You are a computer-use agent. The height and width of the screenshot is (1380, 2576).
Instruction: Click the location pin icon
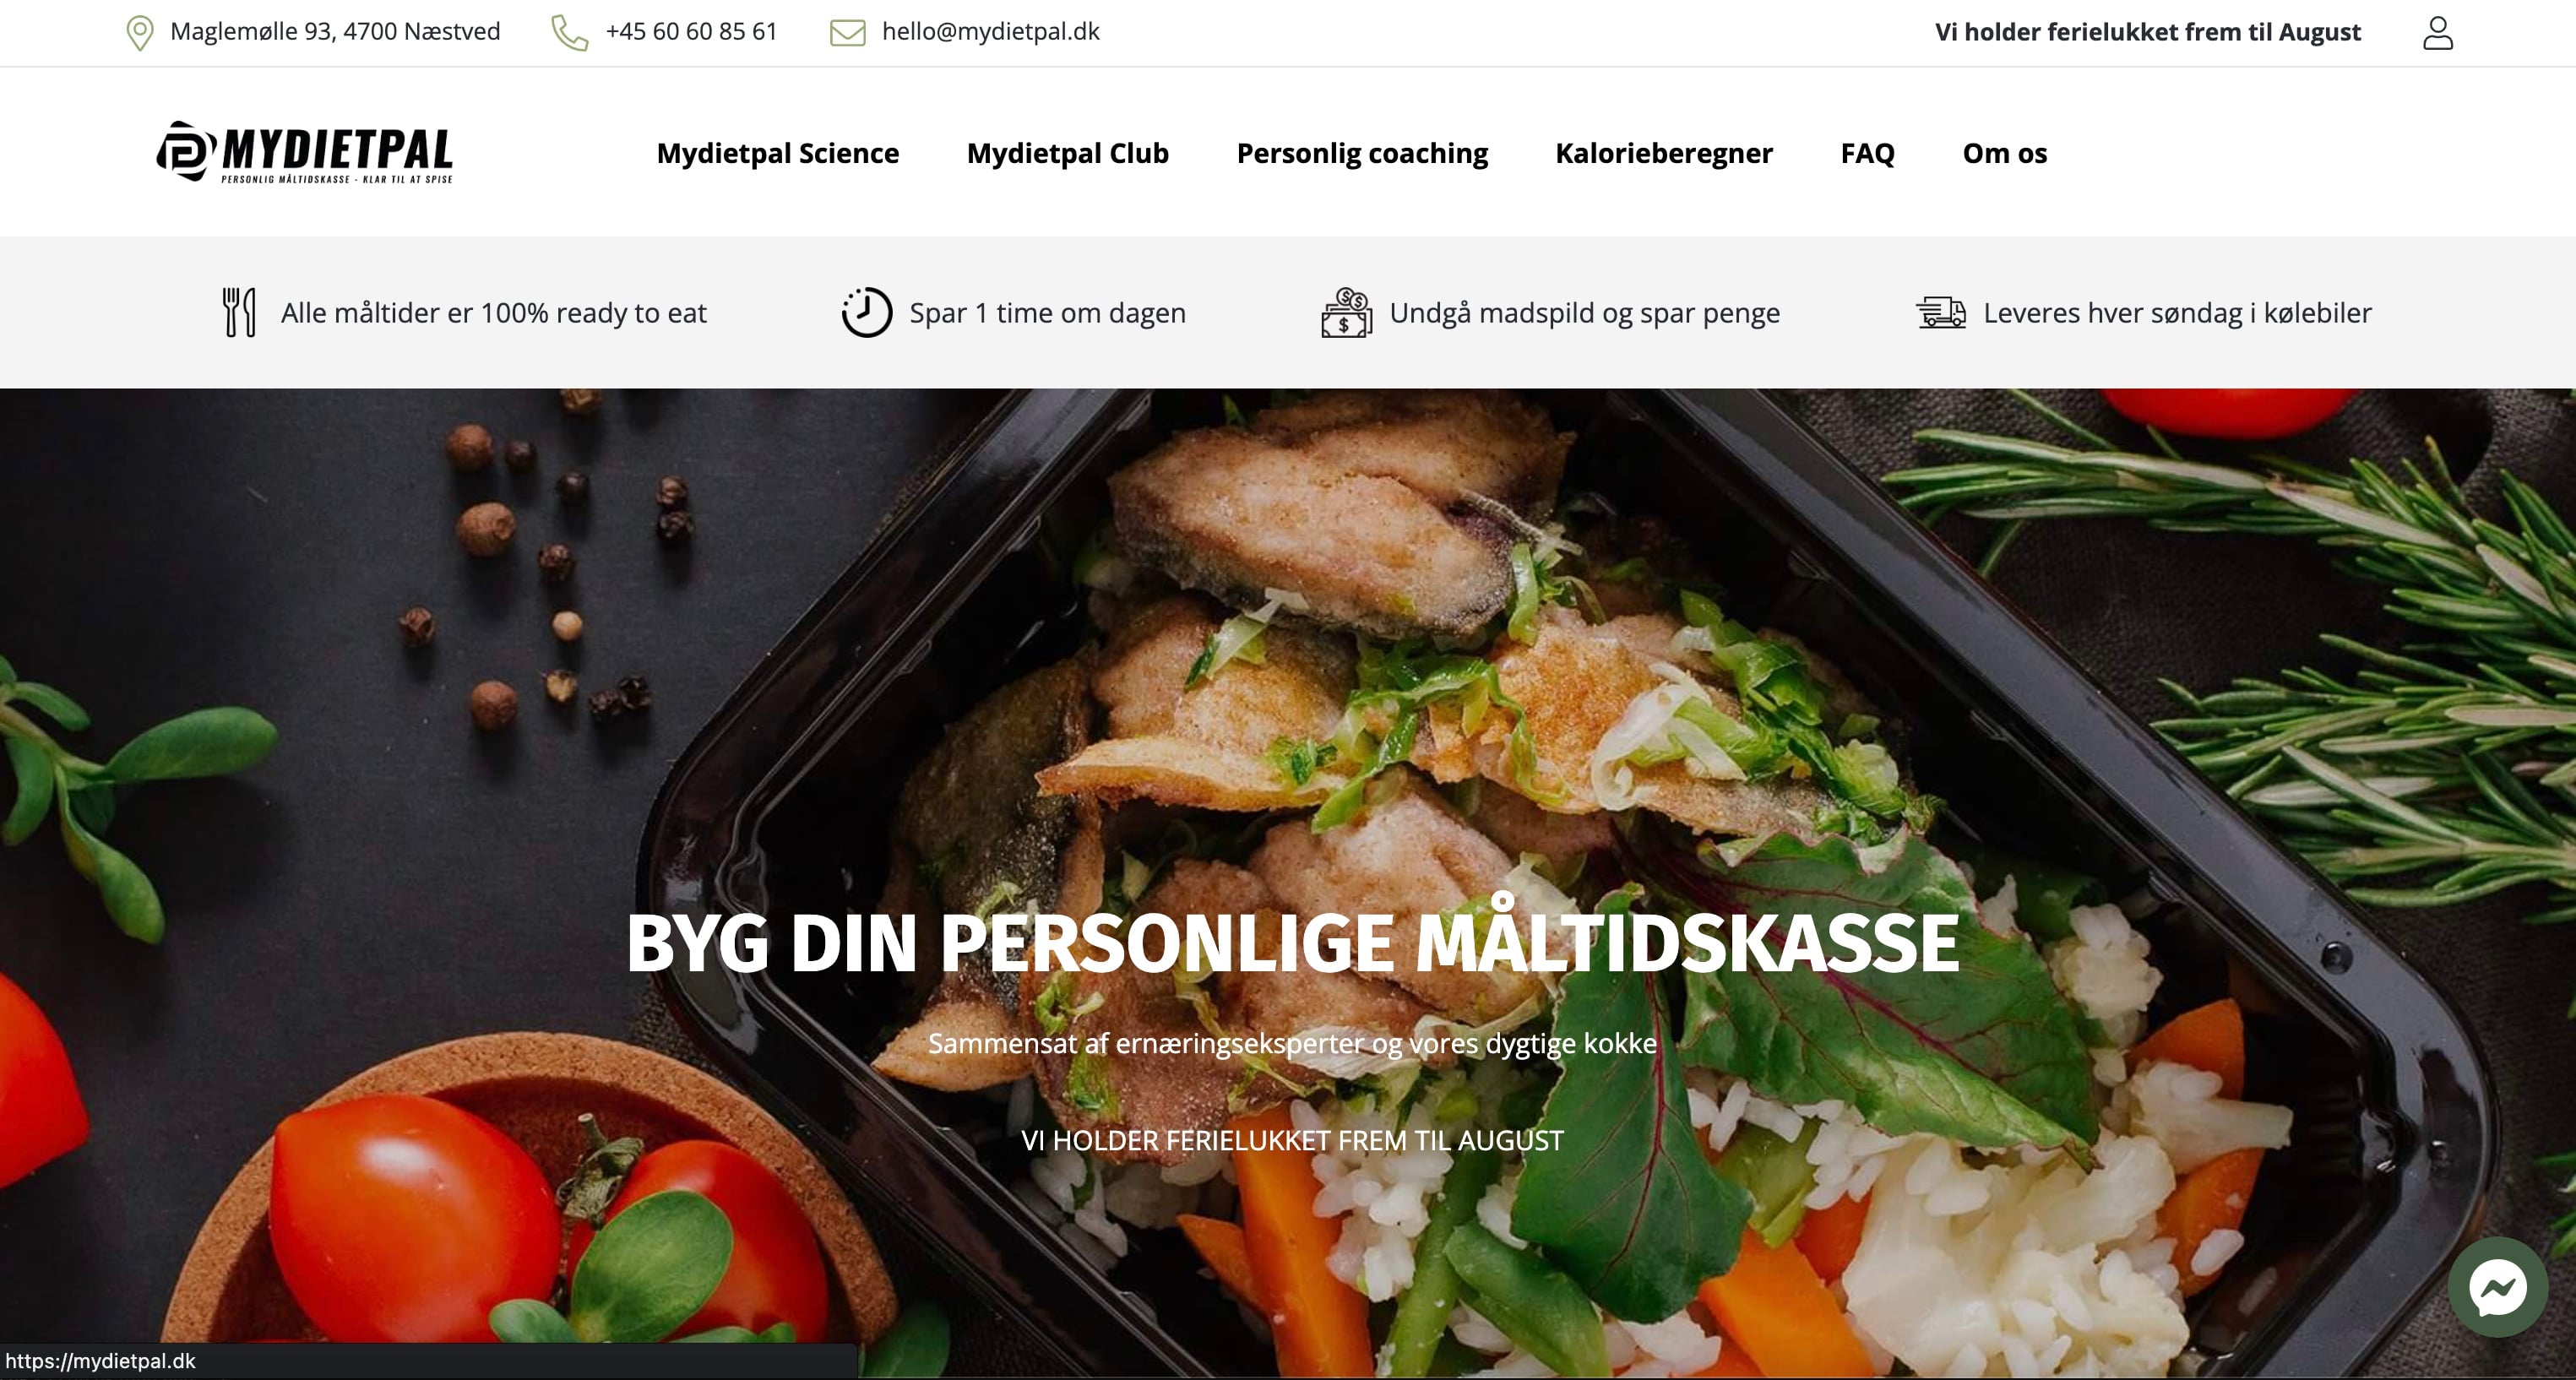[140, 33]
